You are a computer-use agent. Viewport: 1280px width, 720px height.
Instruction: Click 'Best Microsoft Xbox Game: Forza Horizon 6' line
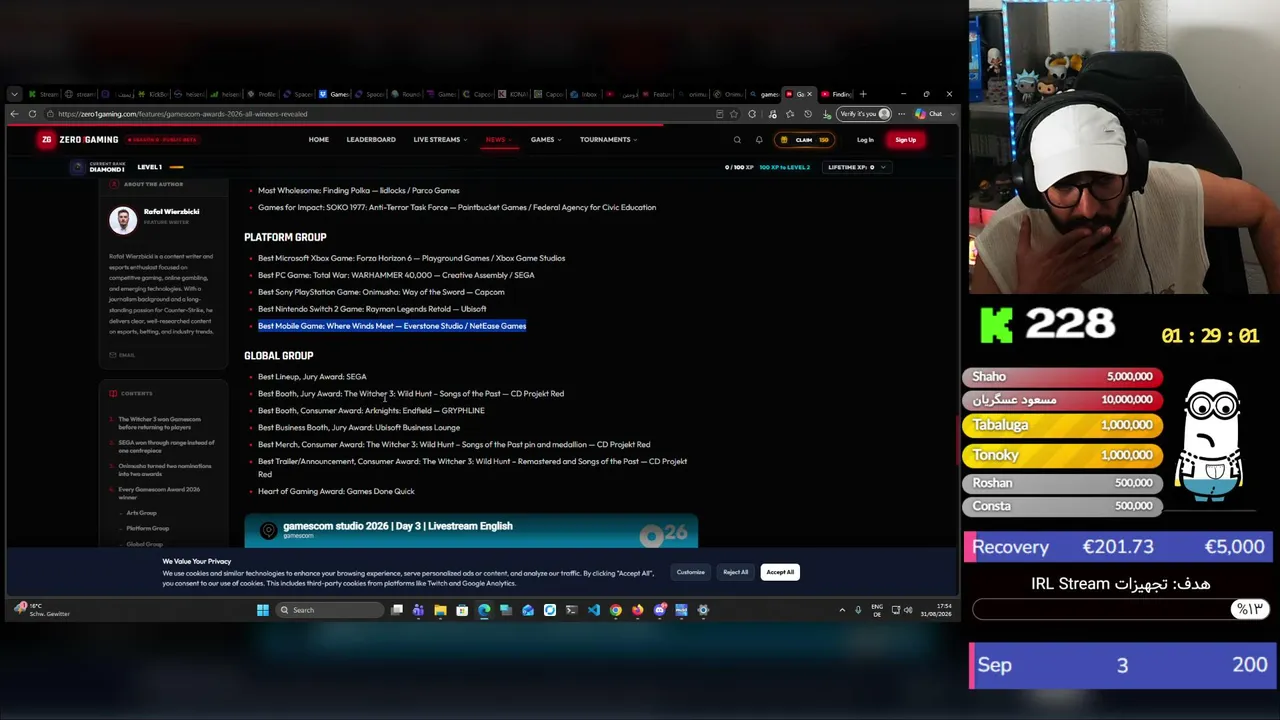point(411,258)
